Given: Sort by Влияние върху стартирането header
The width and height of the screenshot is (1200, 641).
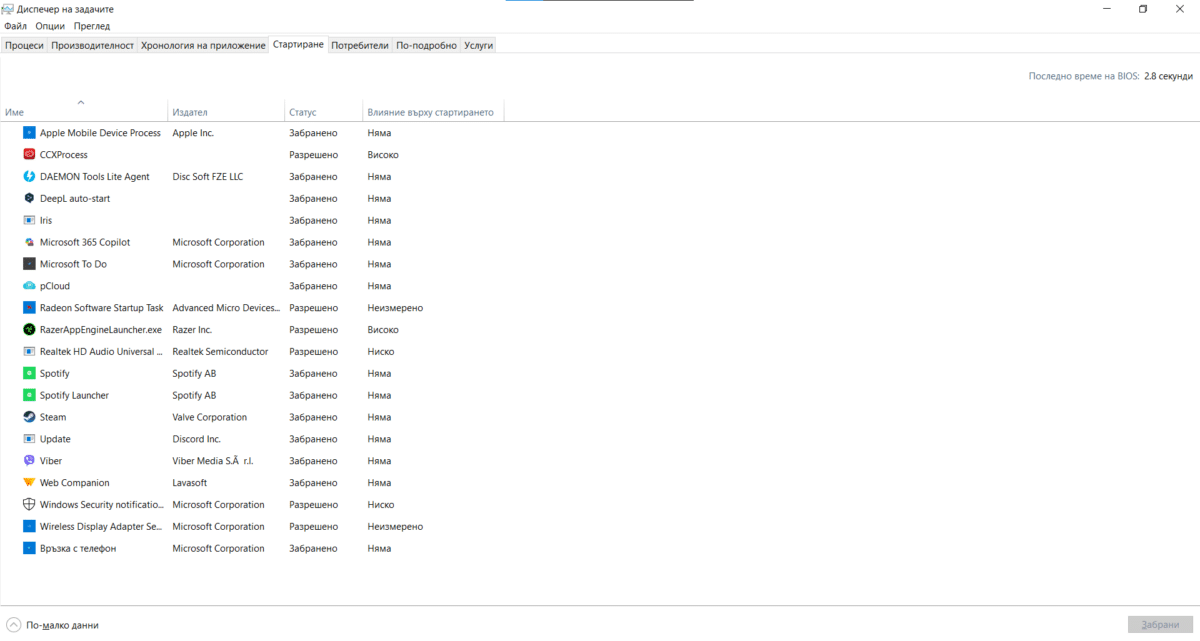Looking at the screenshot, I should pyautogui.click(x=434, y=112).
